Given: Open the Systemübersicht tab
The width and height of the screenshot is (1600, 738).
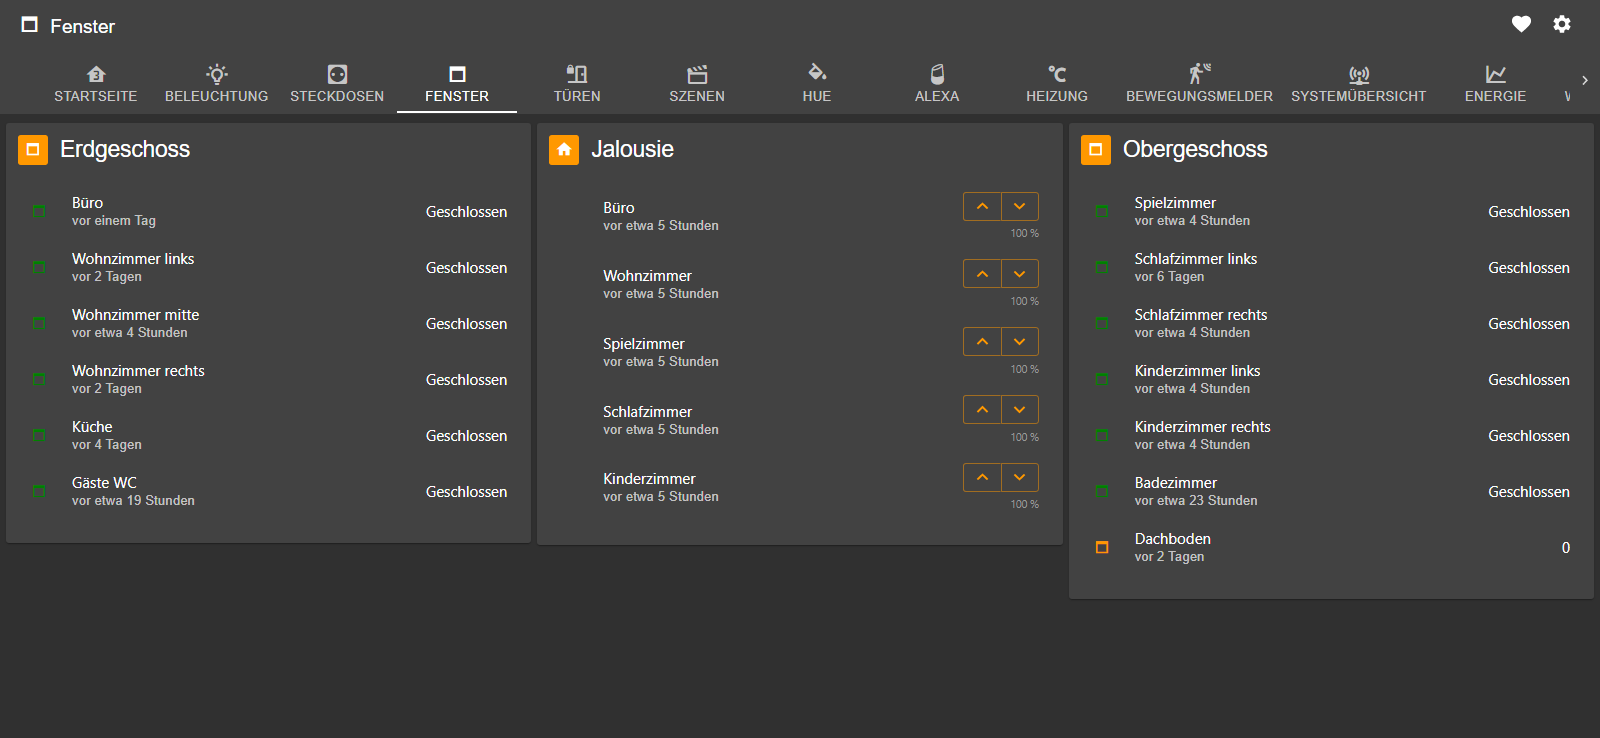Looking at the screenshot, I should pos(1359,84).
